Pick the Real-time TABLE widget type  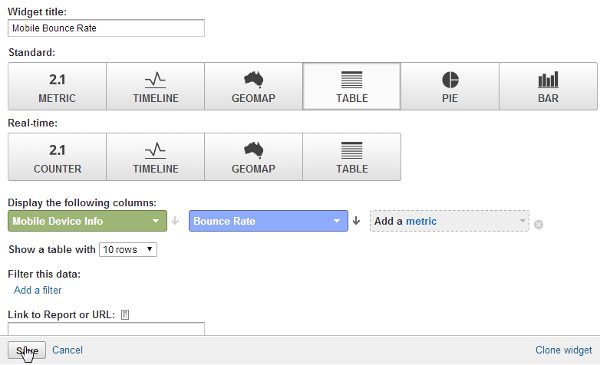point(352,157)
